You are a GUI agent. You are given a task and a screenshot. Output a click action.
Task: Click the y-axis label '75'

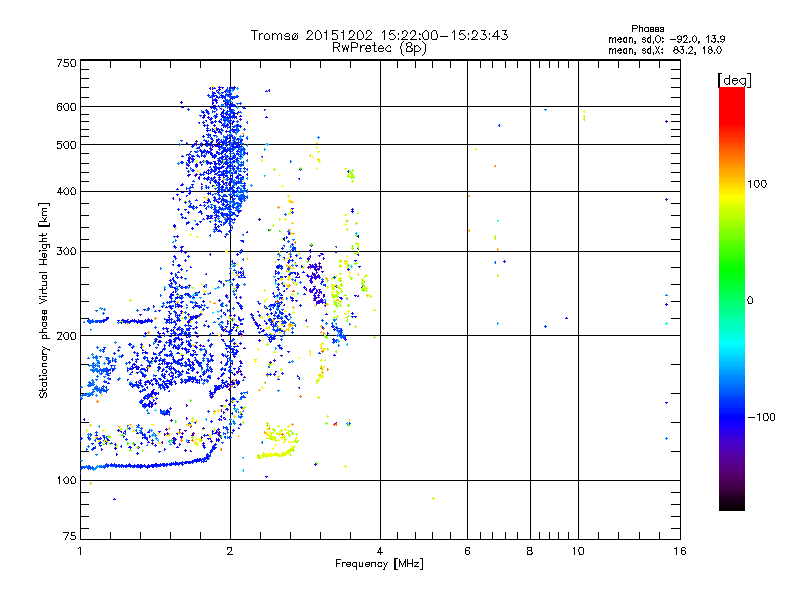pos(70,536)
